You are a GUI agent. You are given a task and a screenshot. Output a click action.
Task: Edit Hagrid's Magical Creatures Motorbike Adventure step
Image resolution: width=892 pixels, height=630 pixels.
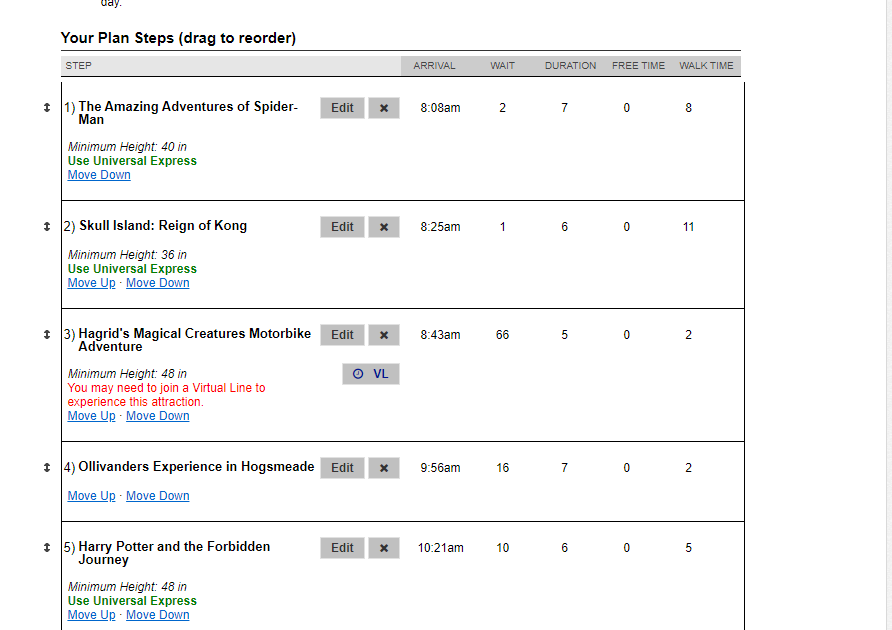click(x=342, y=335)
